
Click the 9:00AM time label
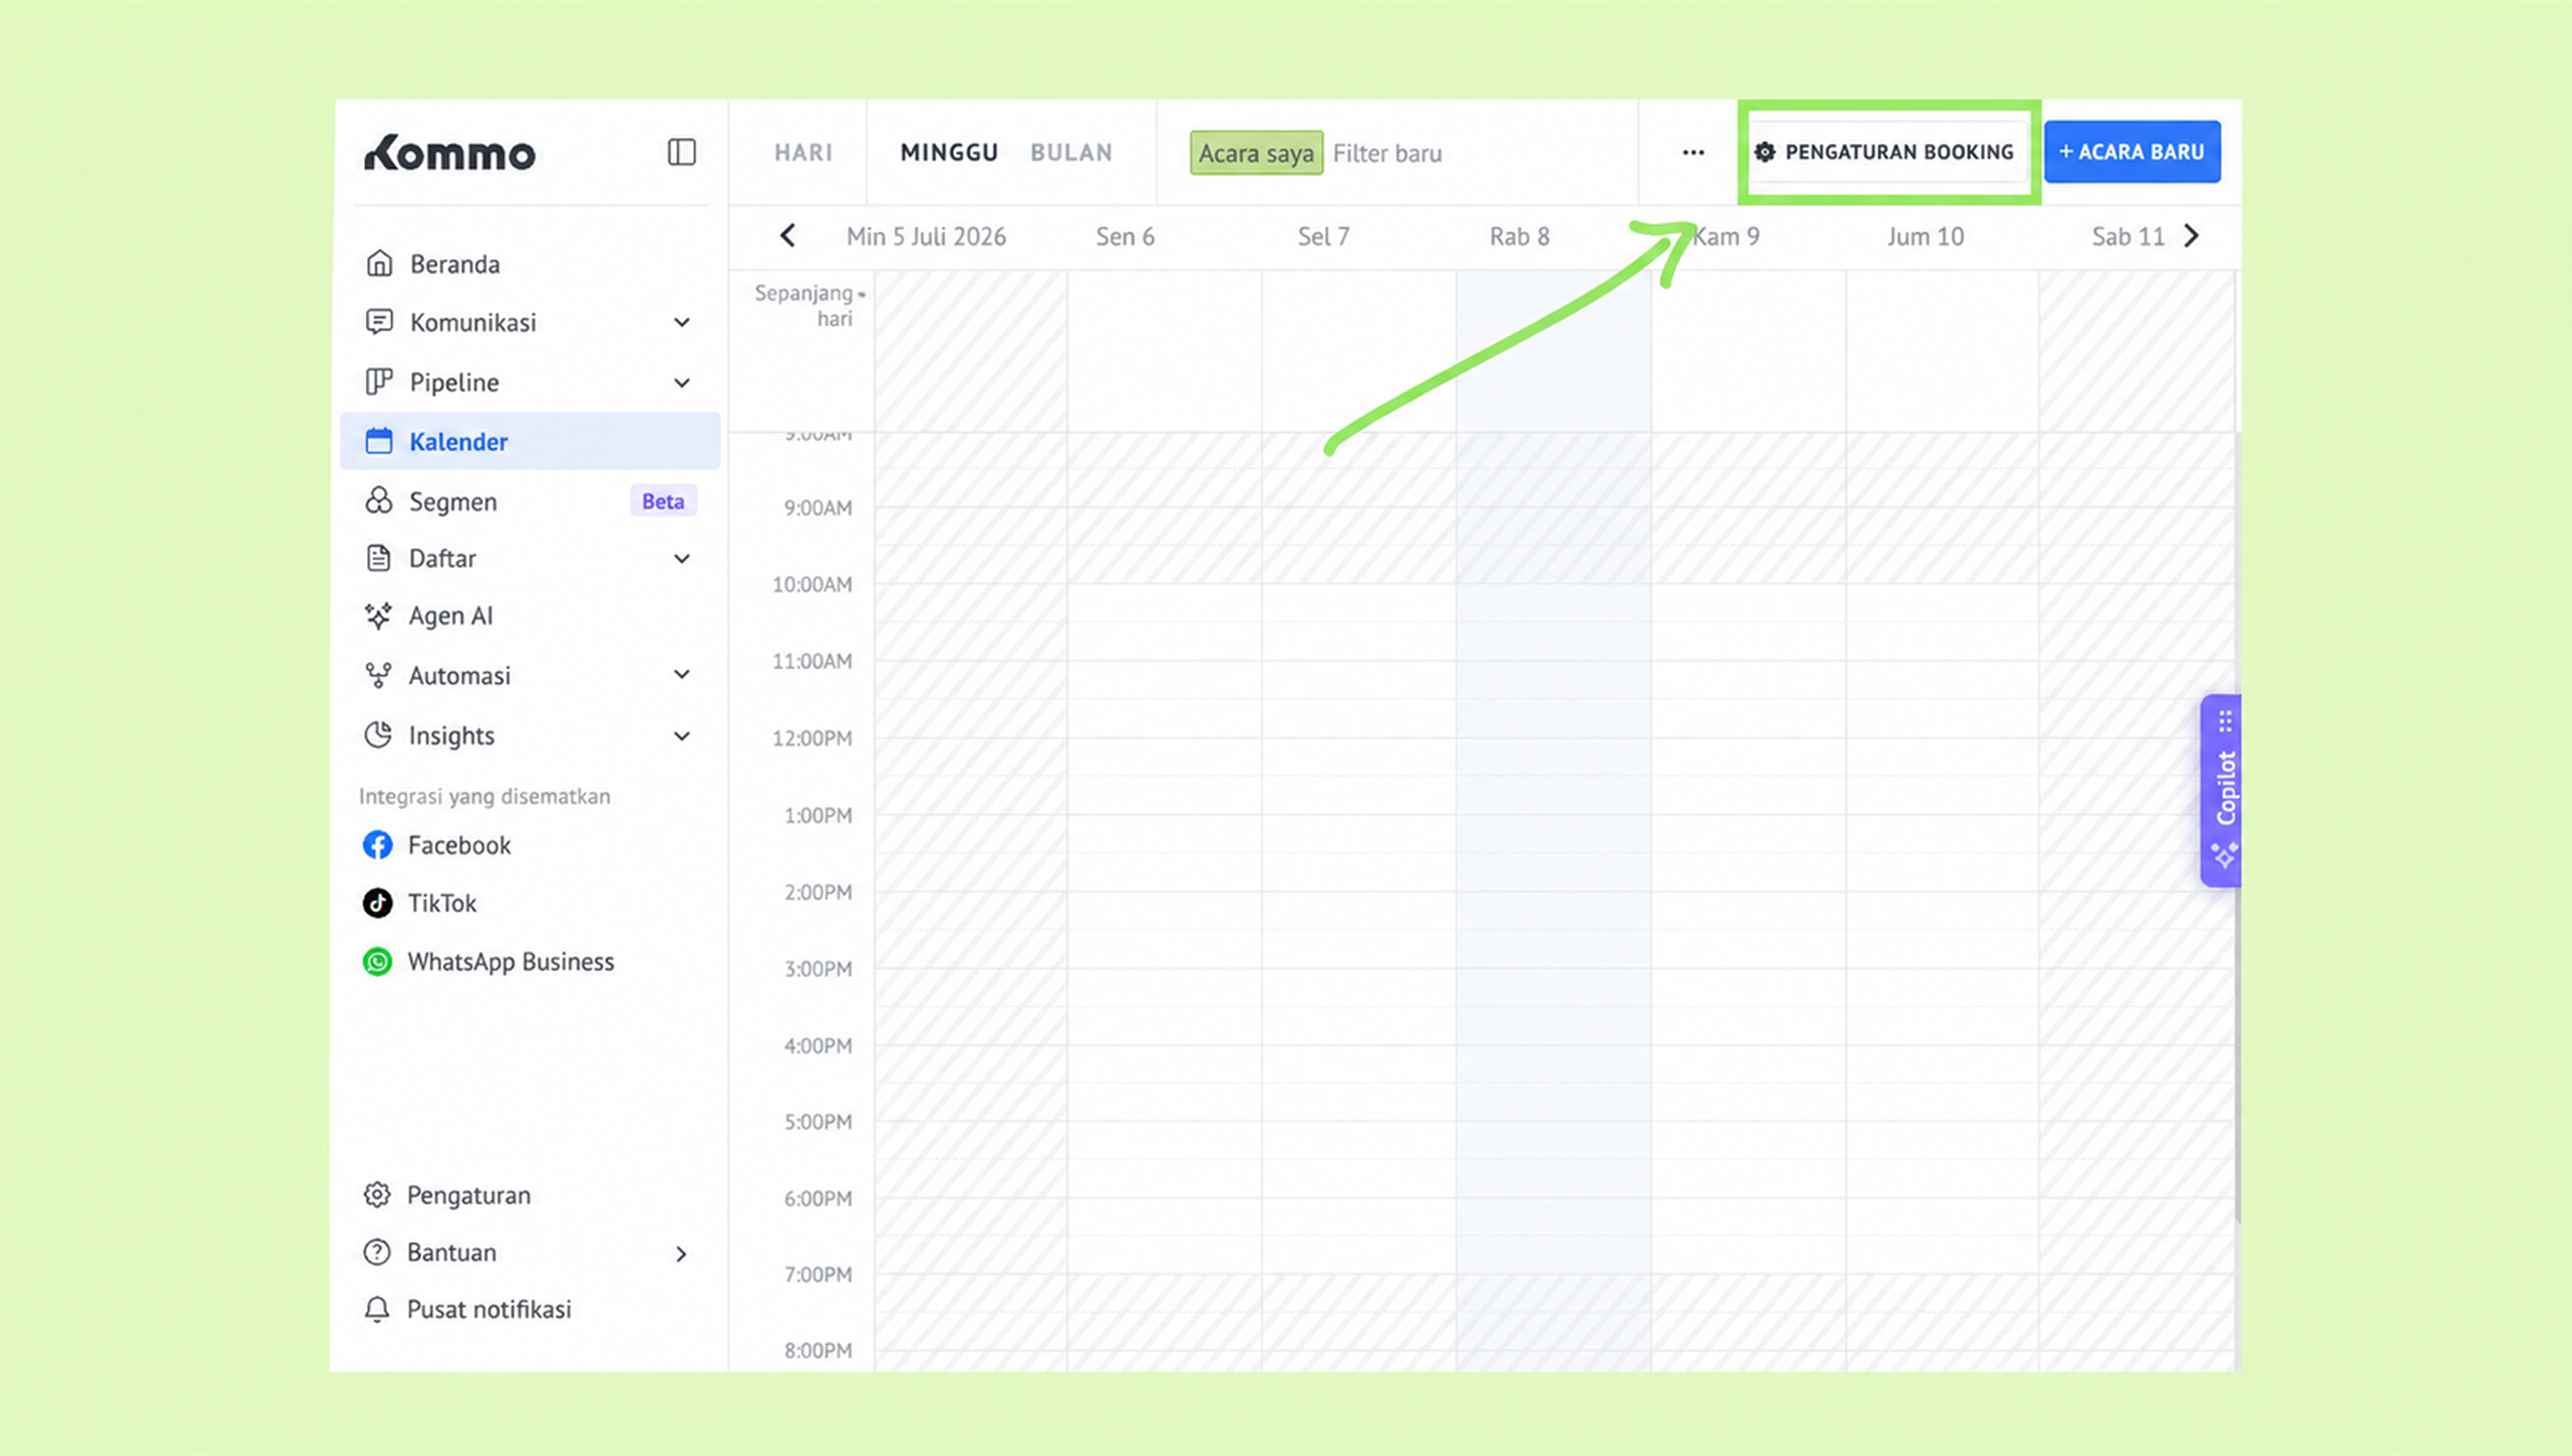(x=818, y=508)
